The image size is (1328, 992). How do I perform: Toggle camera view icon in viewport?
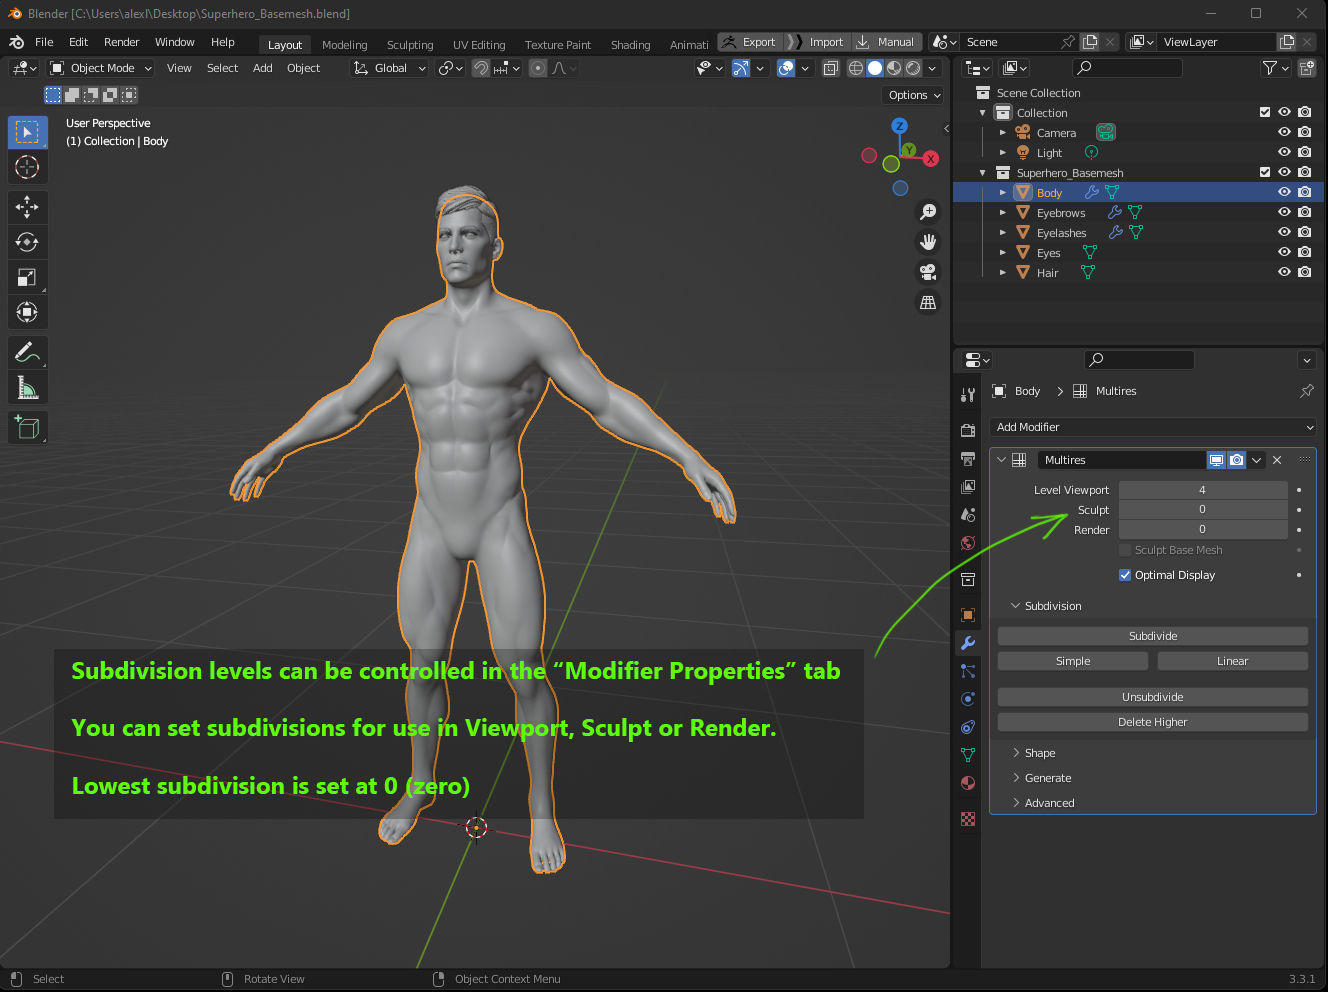pyautogui.click(x=928, y=272)
